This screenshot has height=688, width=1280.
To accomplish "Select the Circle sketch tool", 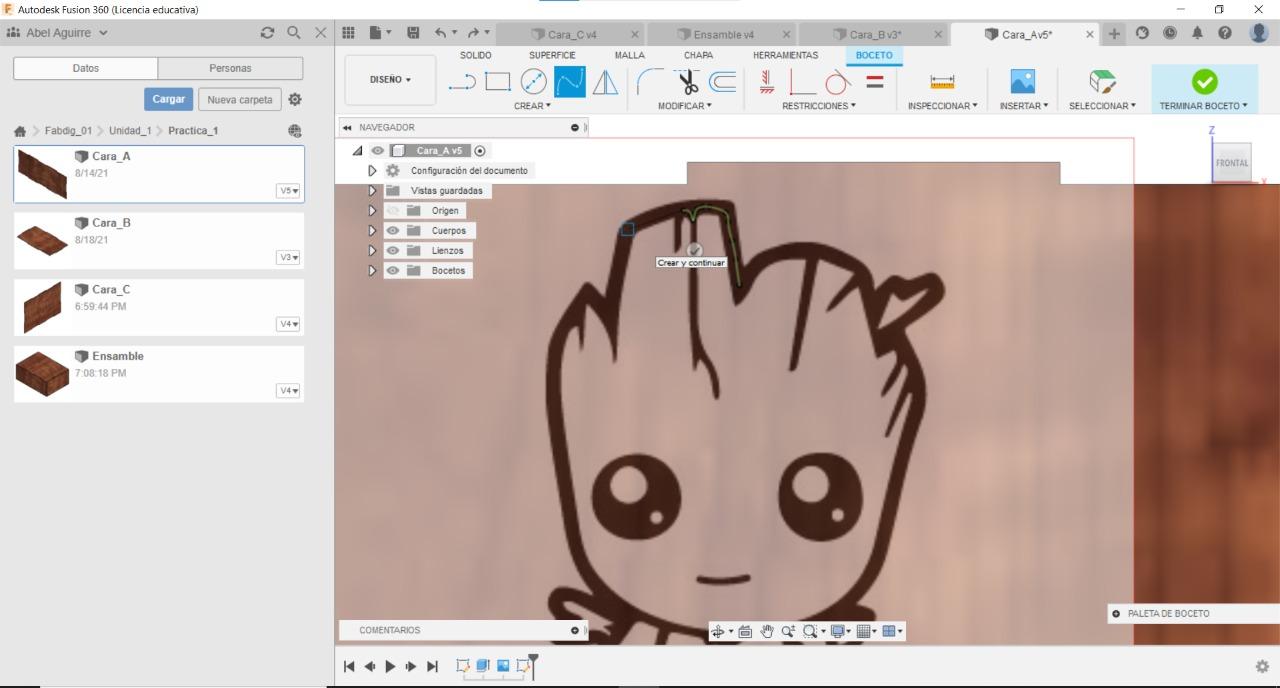I will pos(534,82).
